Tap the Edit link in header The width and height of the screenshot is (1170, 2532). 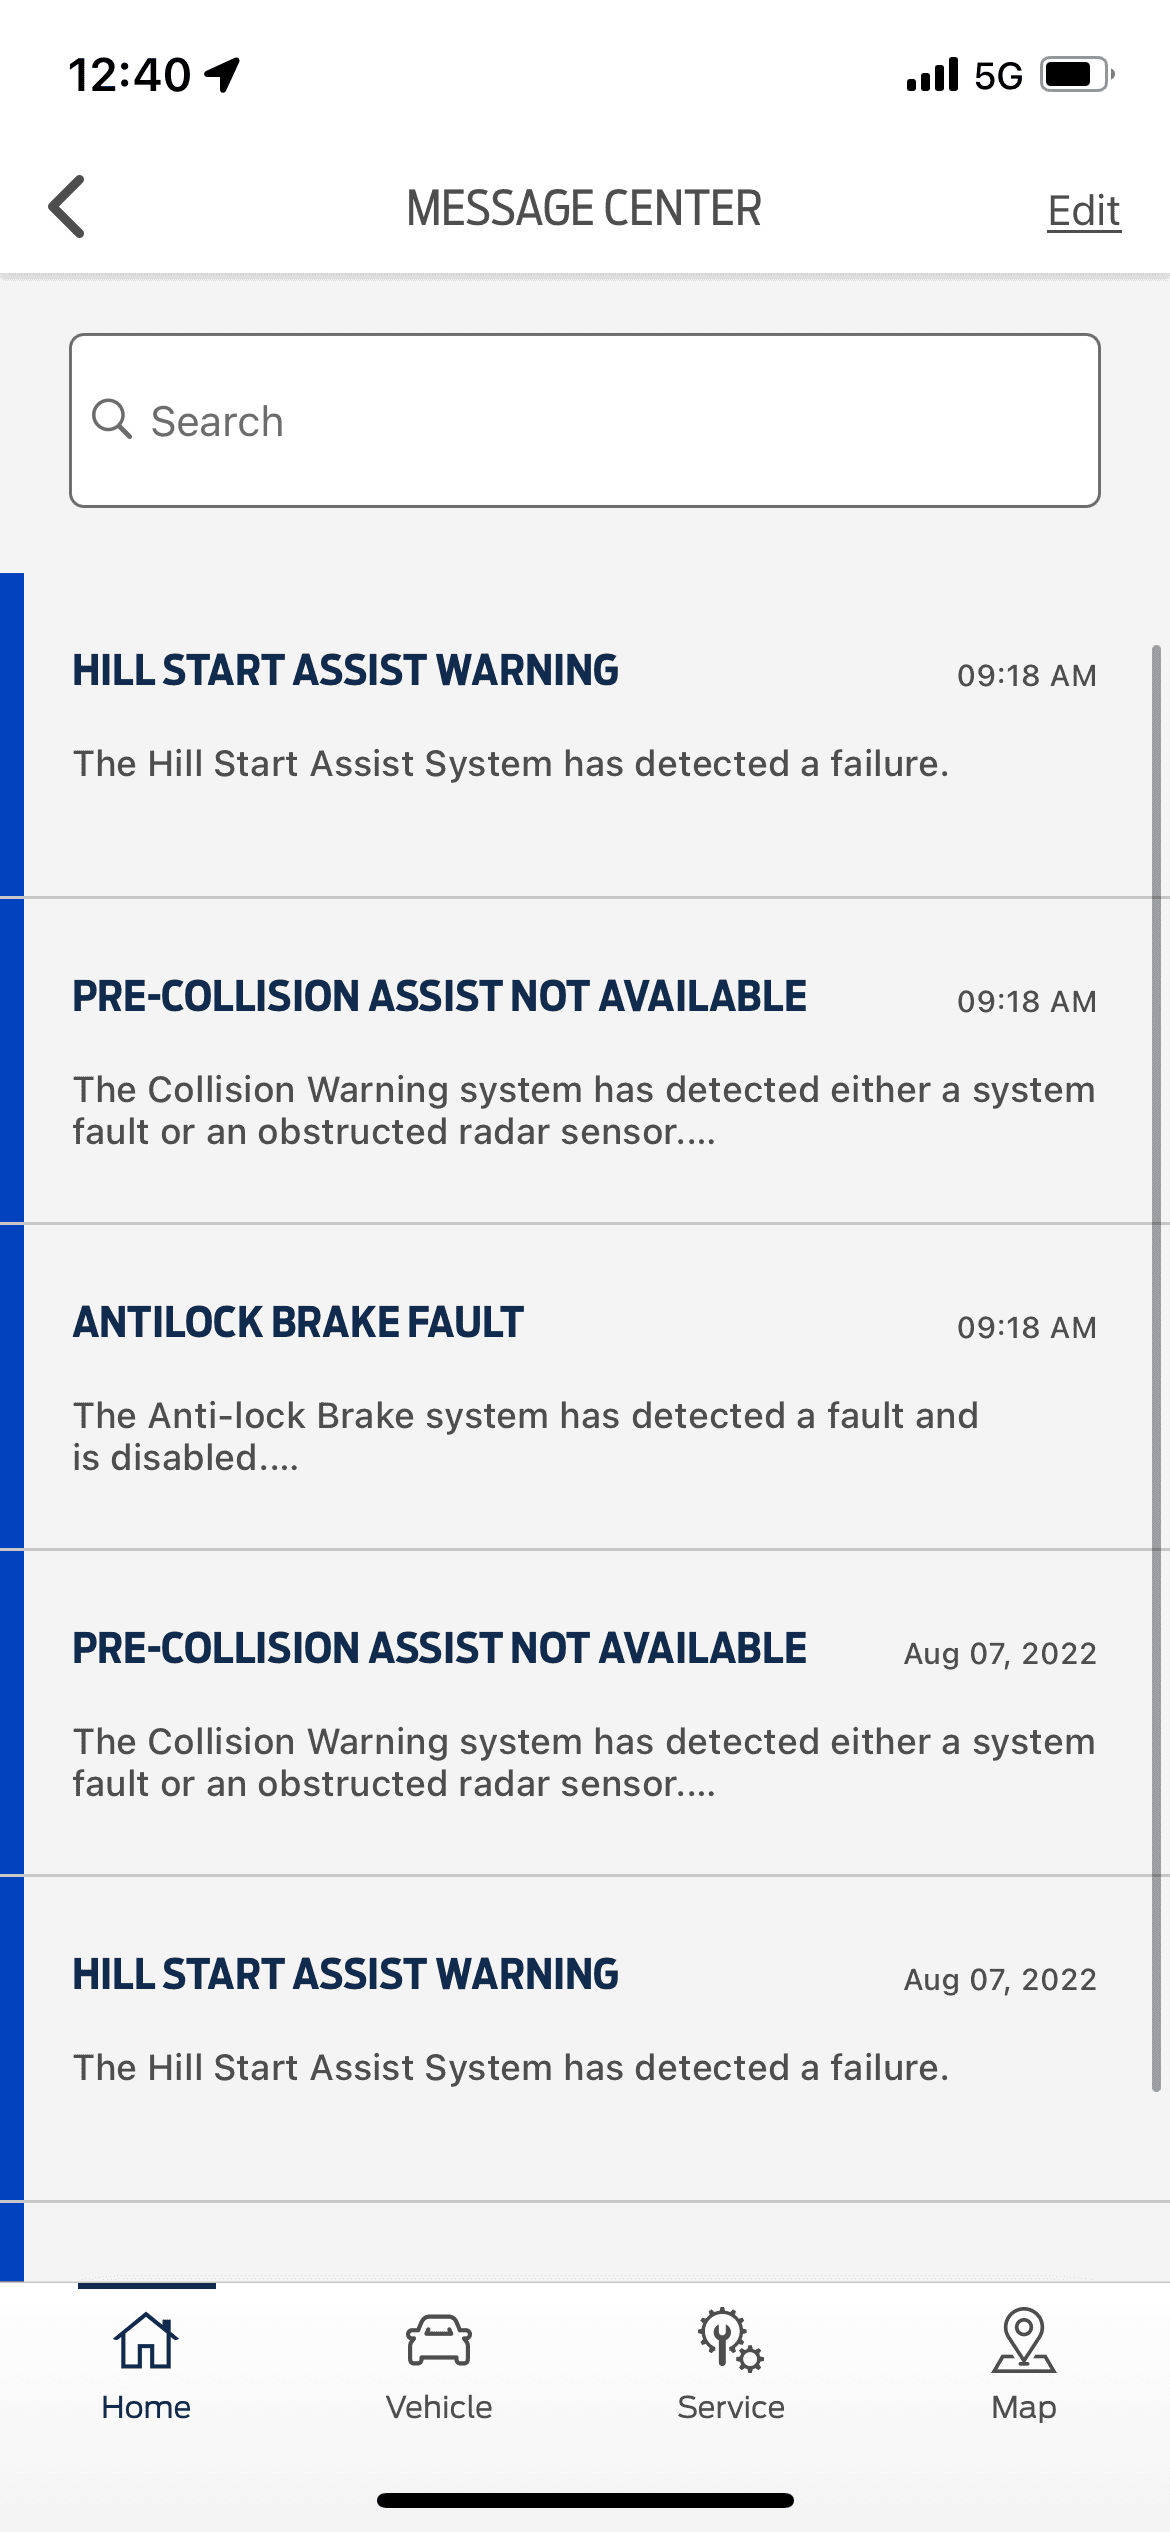[1084, 211]
